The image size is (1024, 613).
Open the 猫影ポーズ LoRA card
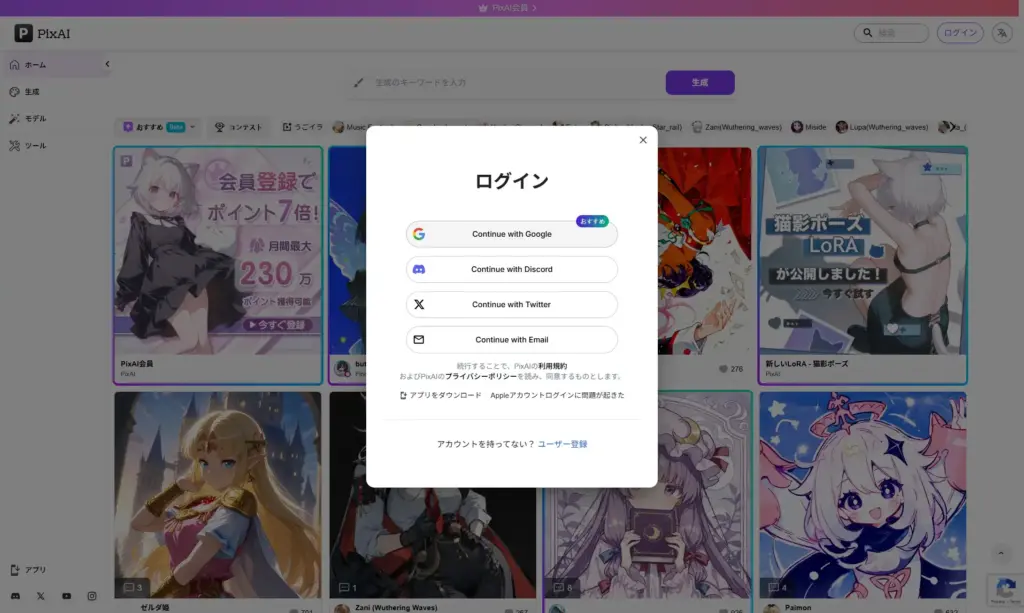click(862, 265)
